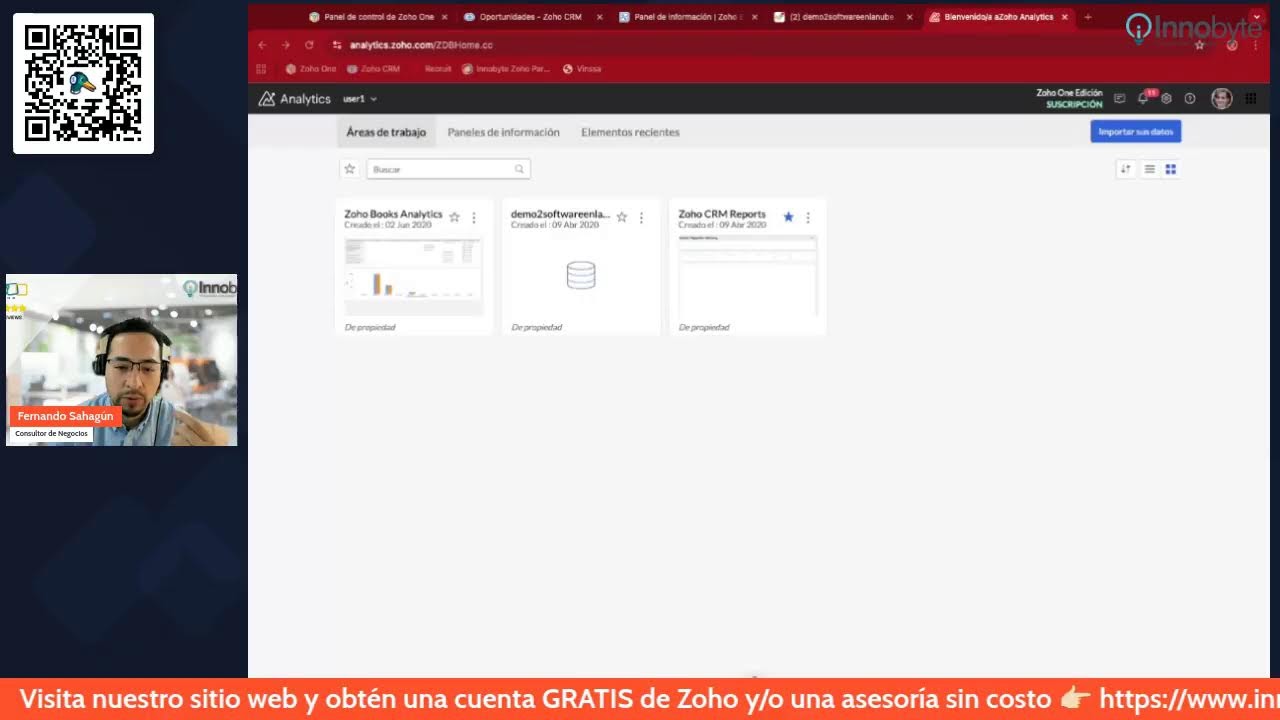
Task: Open the user1 organization dropdown
Action: click(x=360, y=99)
